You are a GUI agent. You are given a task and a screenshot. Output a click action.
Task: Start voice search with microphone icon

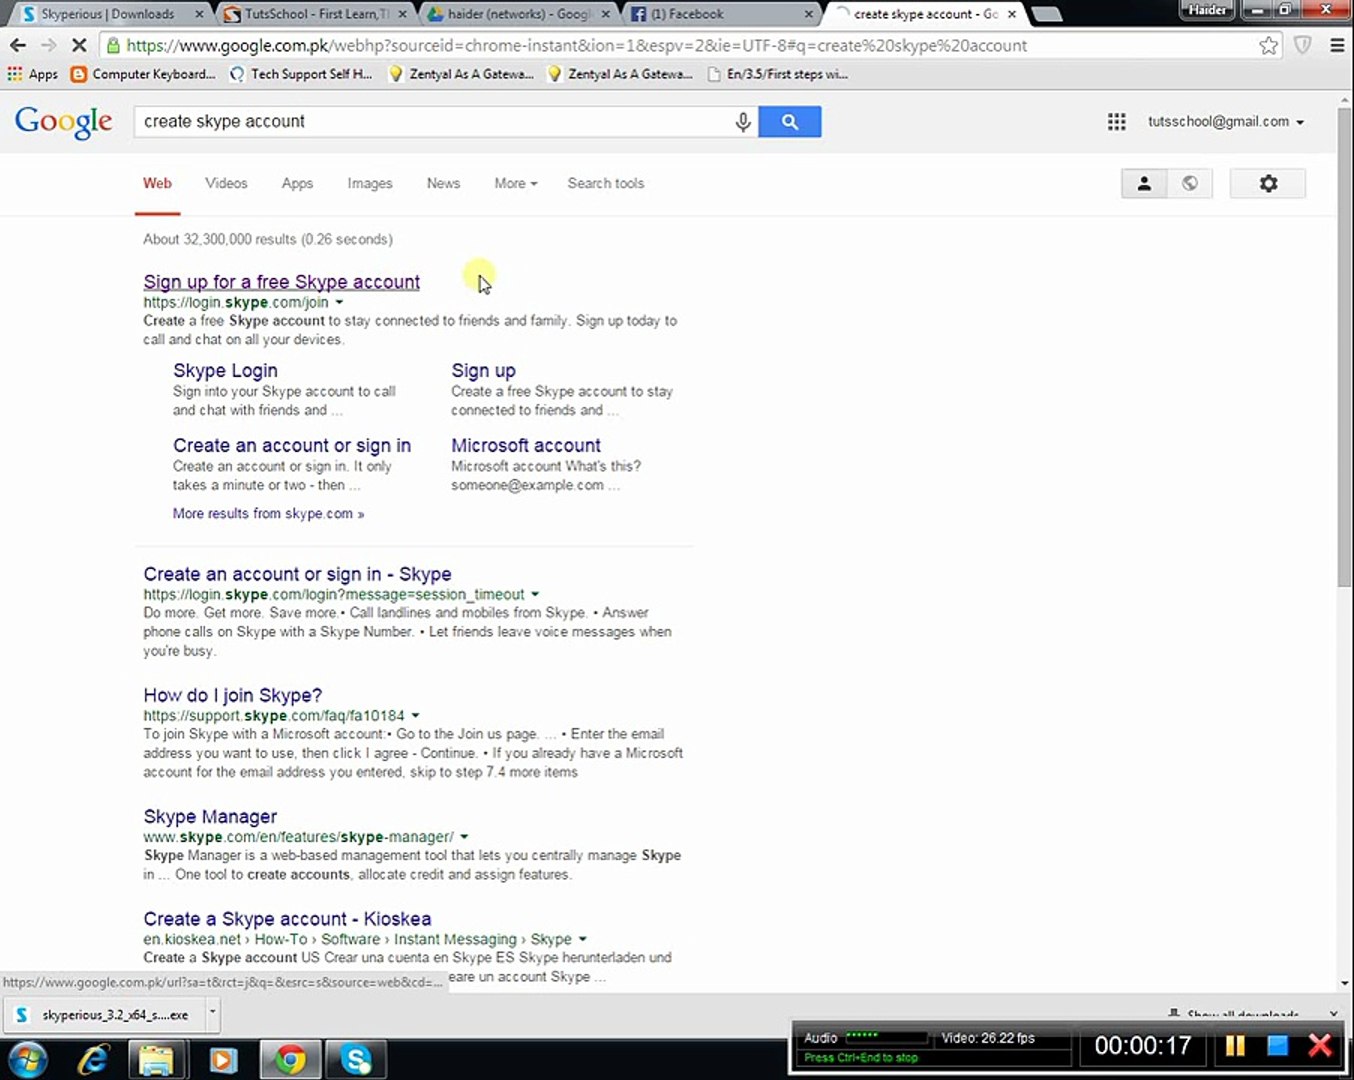point(742,122)
